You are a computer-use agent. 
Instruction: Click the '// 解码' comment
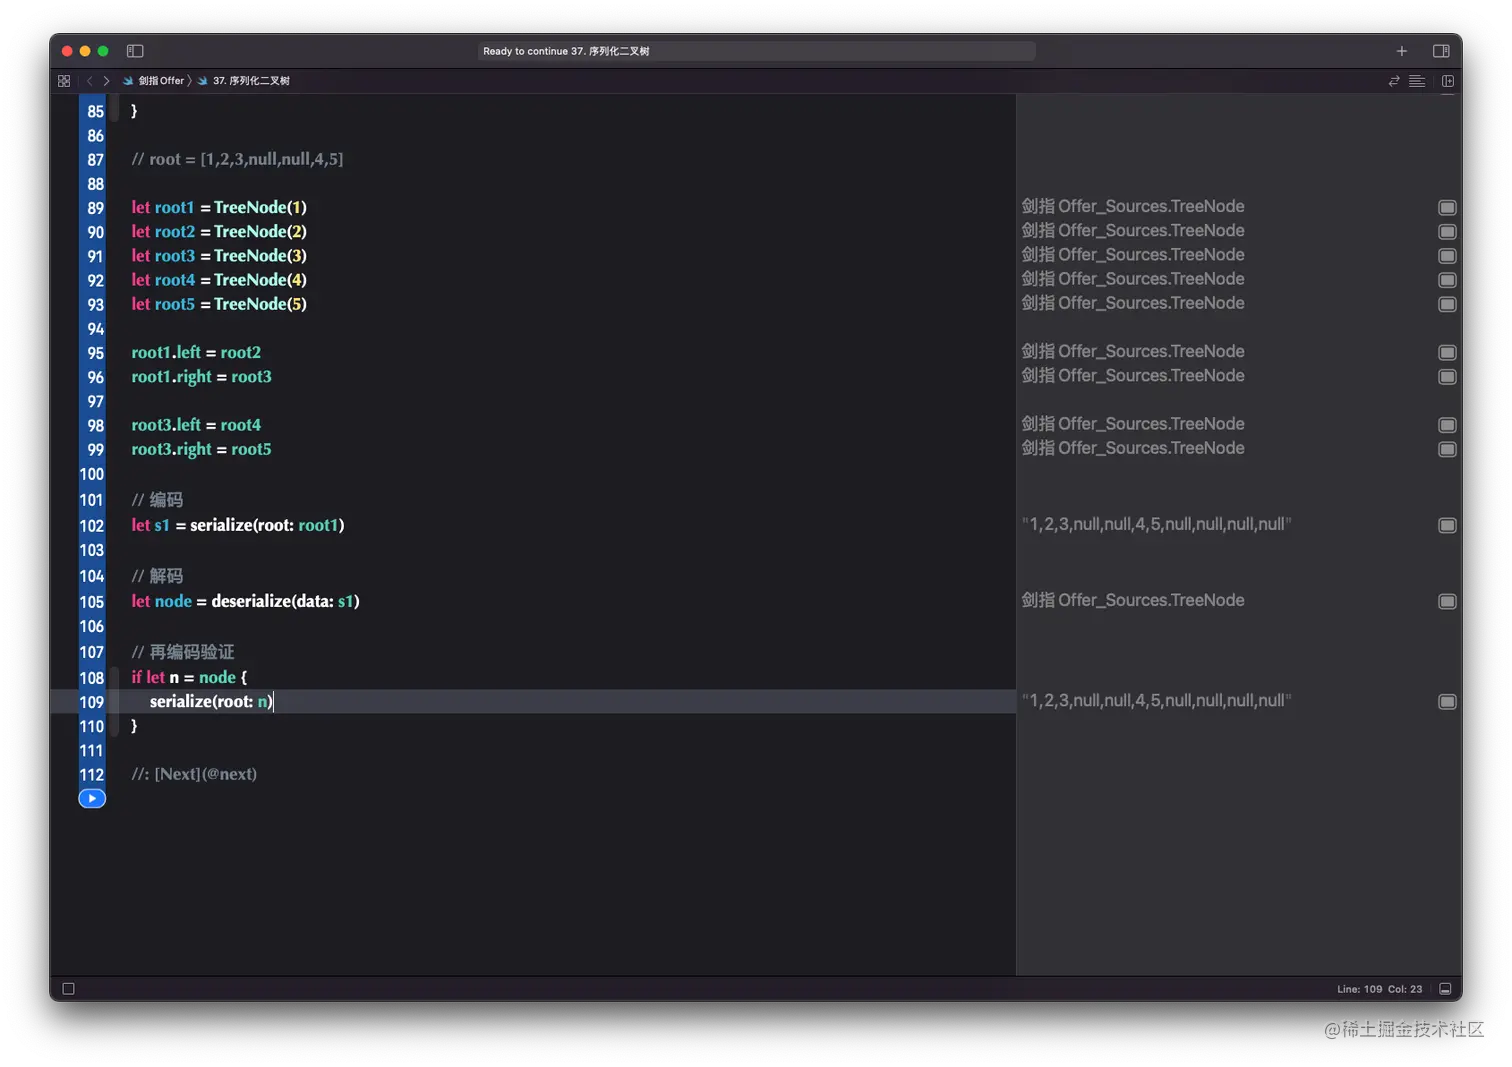(157, 576)
